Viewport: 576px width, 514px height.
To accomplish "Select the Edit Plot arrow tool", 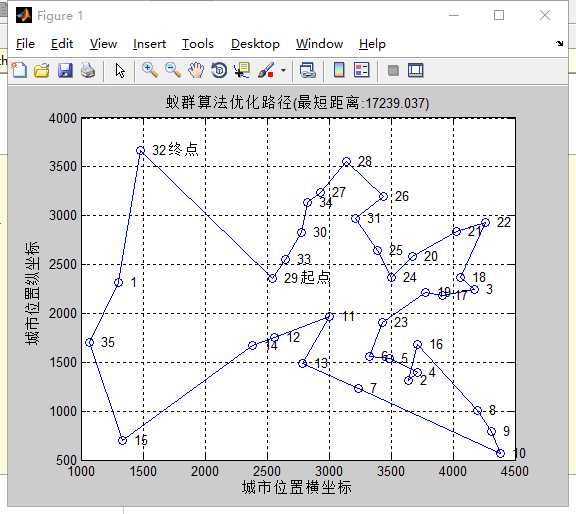I will coord(120,71).
